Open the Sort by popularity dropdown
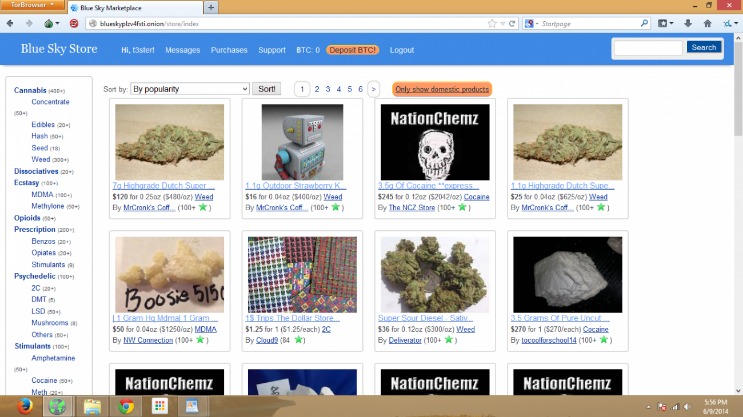Screen dimensions: 743x417 click(190, 89)
